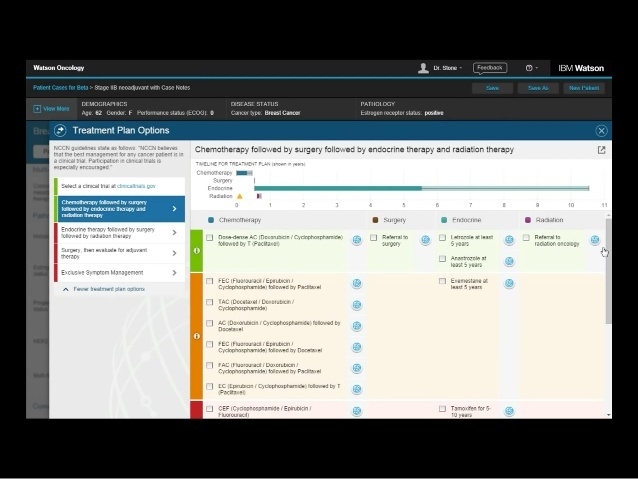Click the Endocrine timeline bar

(x=422, y=188)
